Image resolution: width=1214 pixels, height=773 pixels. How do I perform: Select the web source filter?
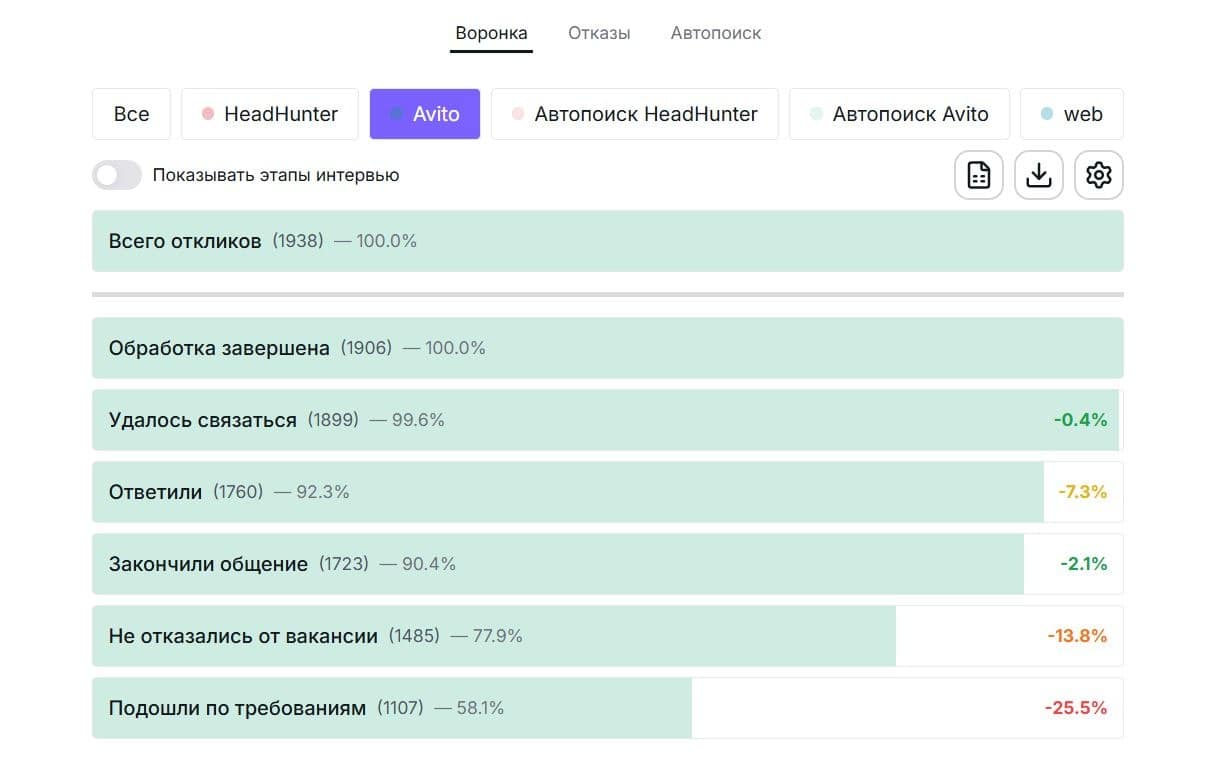1072,114
